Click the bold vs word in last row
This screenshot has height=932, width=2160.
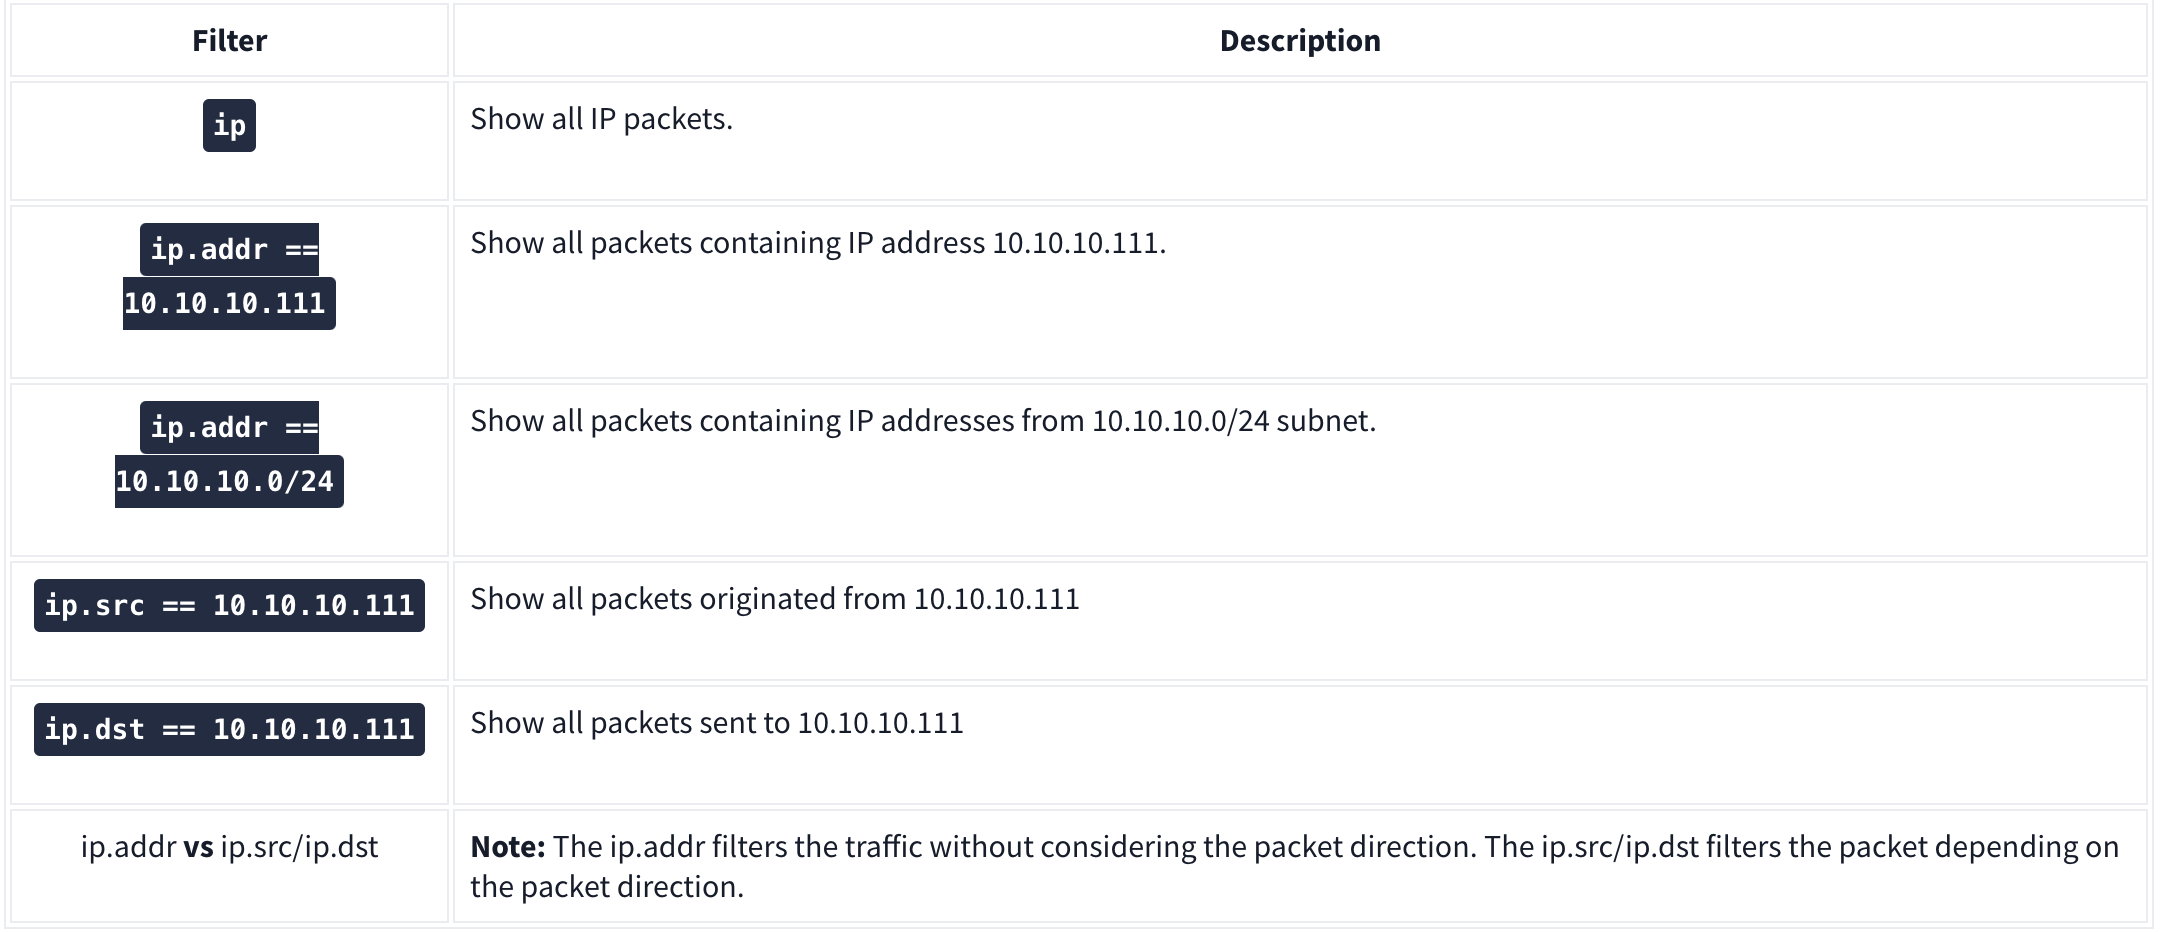point(198,847)
